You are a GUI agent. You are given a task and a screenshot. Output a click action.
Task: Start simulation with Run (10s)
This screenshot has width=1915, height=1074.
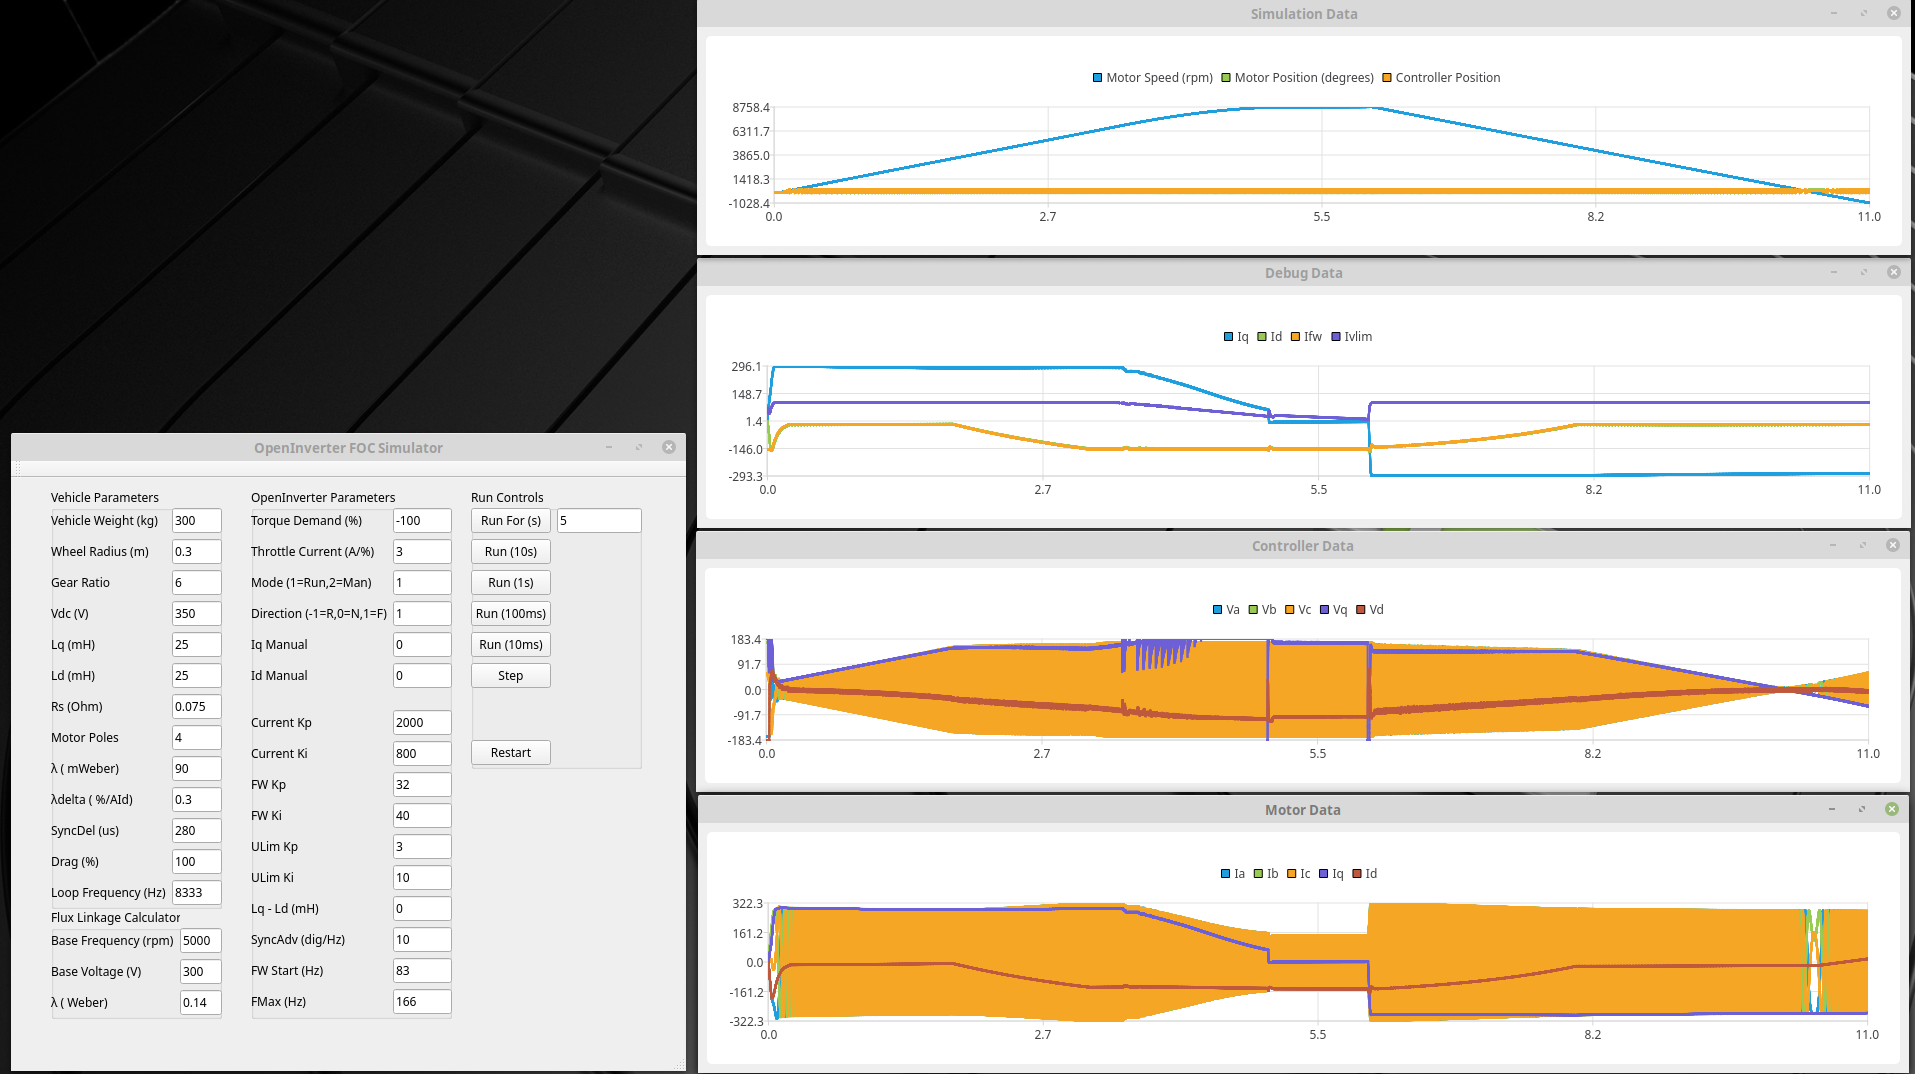point(510,552)
